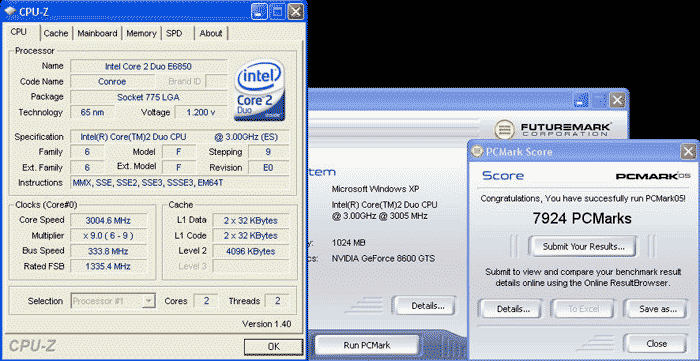Screen dimensions: 700x361
Task: Click Submit Your Results button
Action: tap(583, 246)
